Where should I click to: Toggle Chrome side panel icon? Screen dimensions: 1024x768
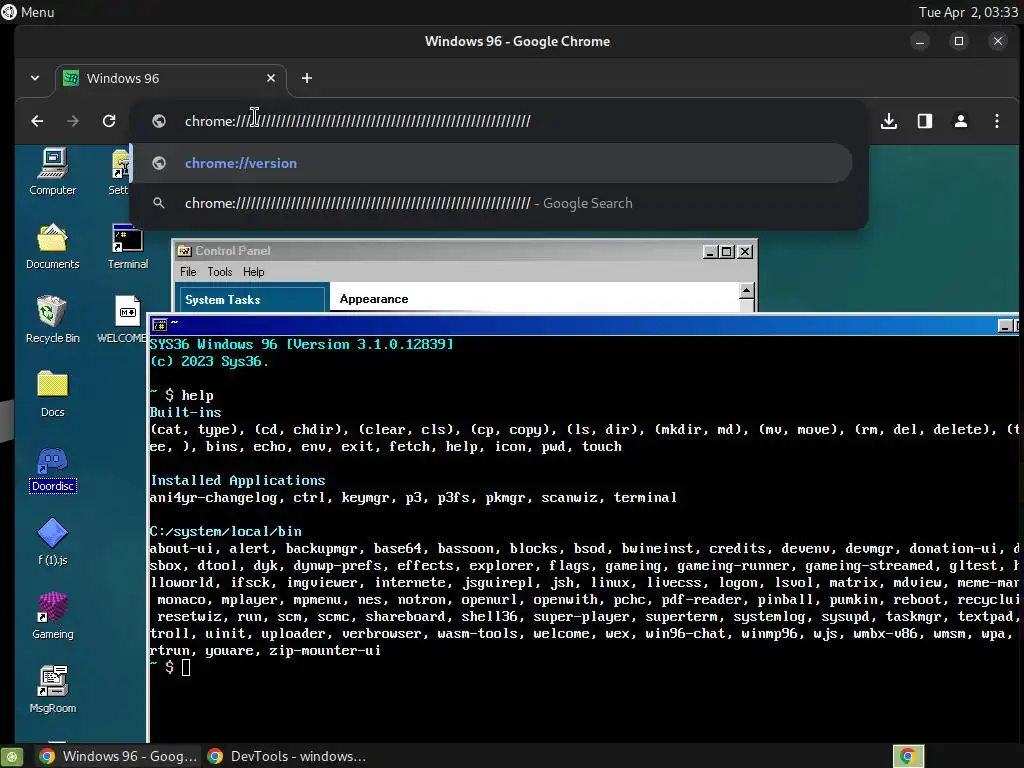[x=925, y=121]
